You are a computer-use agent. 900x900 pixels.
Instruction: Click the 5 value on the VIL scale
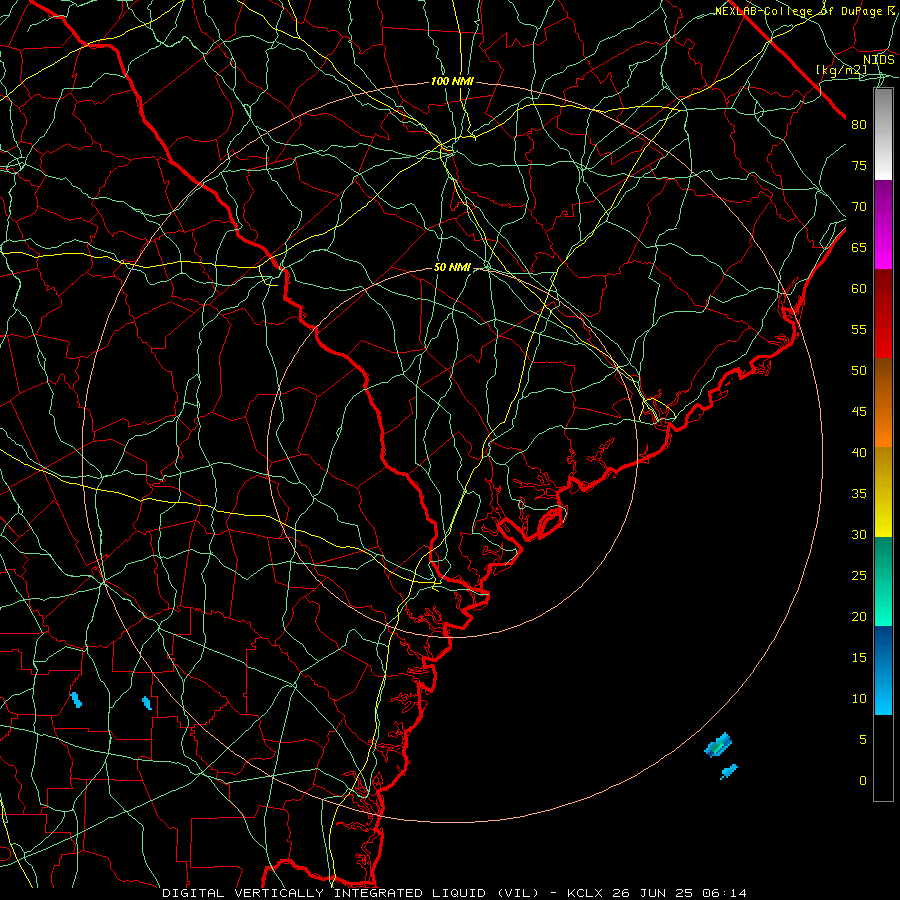(x=863, y=740)
